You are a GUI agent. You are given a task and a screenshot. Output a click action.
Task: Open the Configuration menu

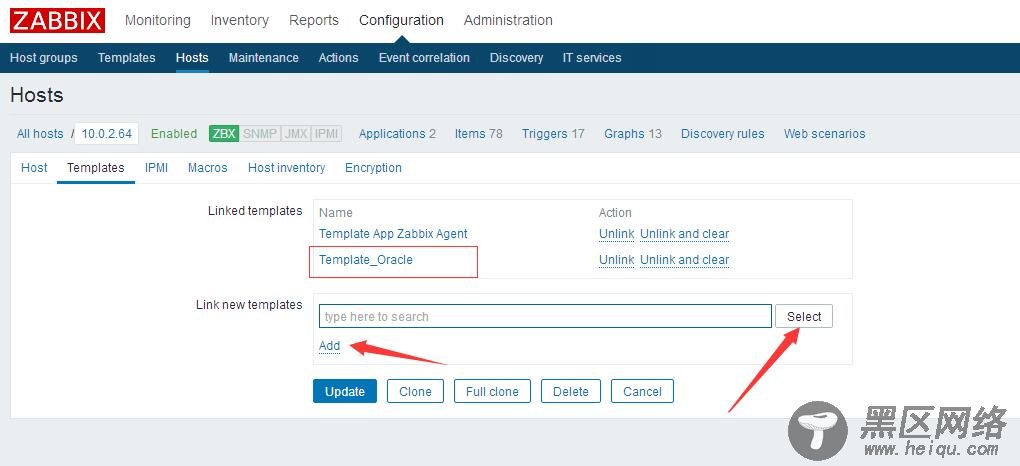click(x=401, y=20)
